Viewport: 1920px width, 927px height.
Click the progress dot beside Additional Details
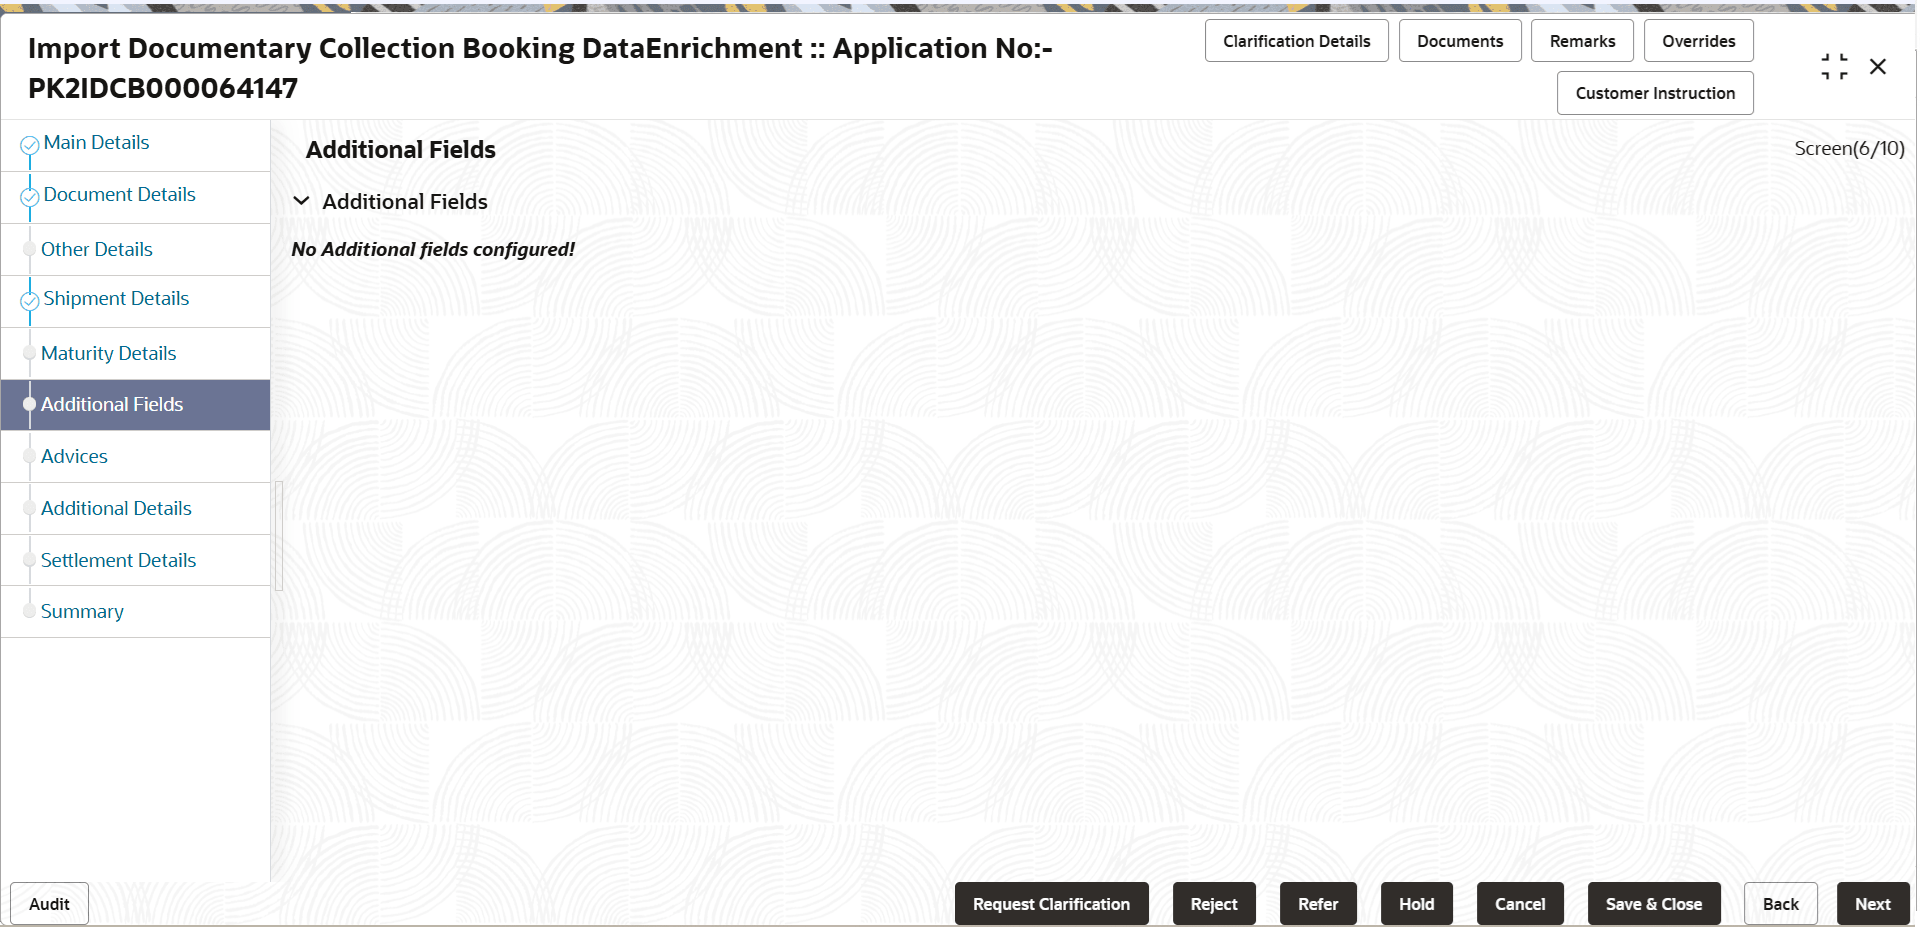pyautogui.click(x=29, y=509)
